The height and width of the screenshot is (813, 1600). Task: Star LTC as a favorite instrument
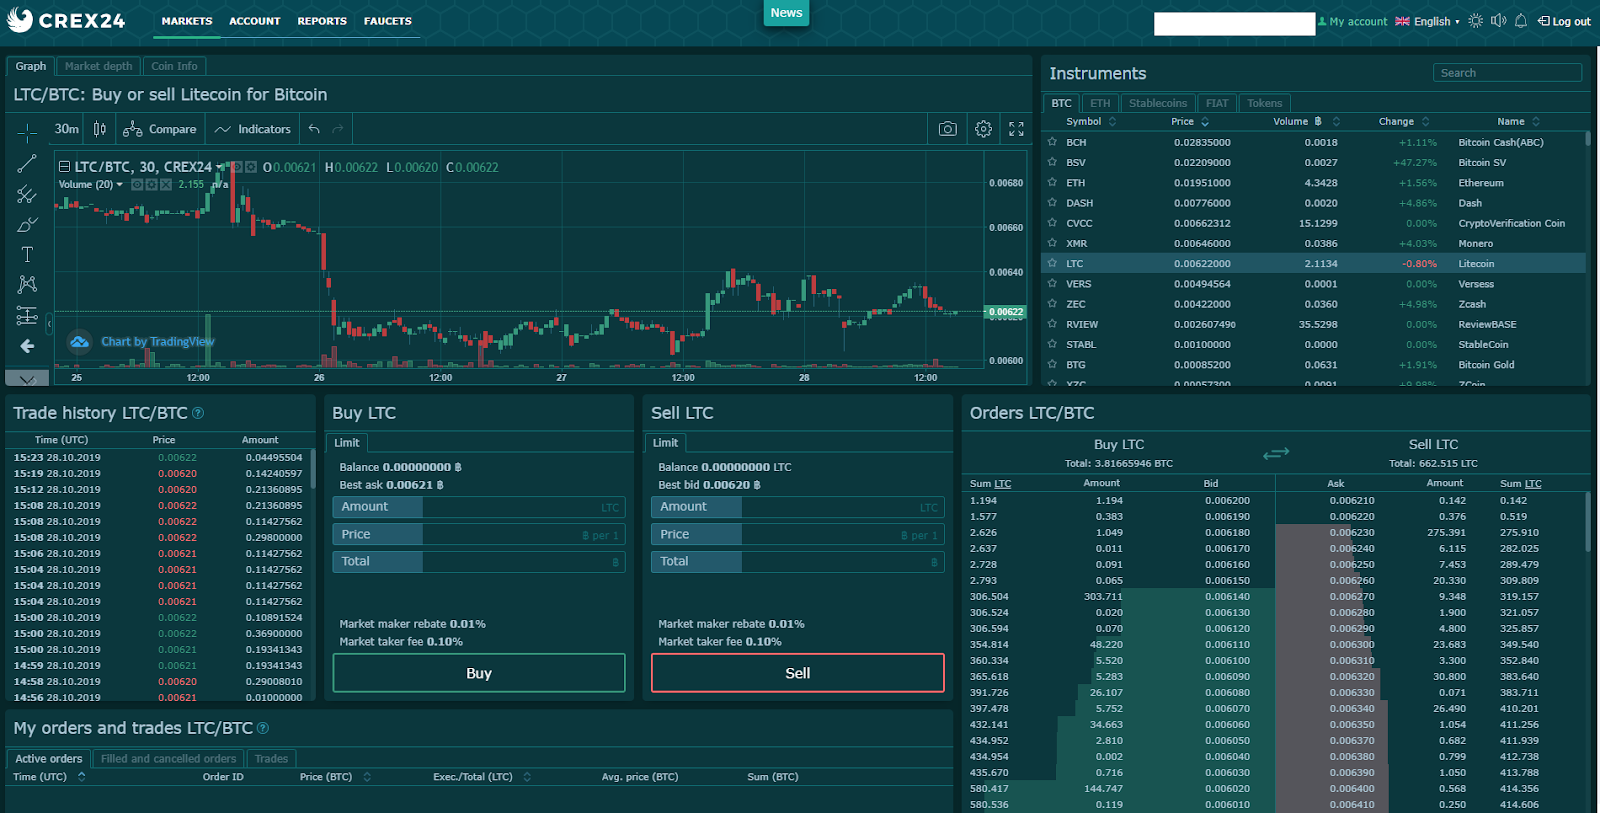[x=1052, y=263]
